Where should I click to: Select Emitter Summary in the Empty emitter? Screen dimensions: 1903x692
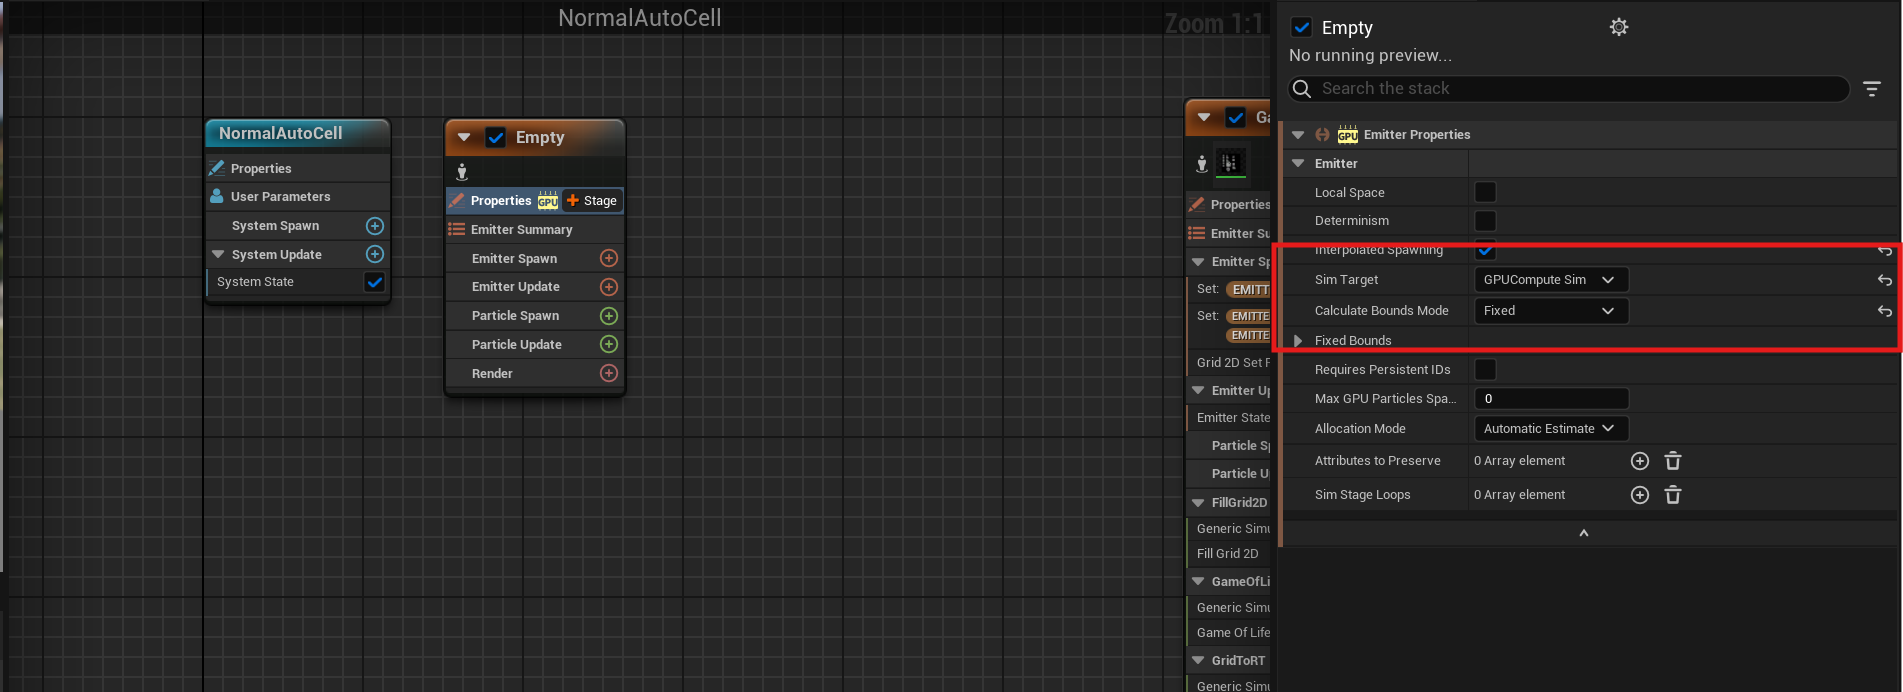[x=535, y=230]
